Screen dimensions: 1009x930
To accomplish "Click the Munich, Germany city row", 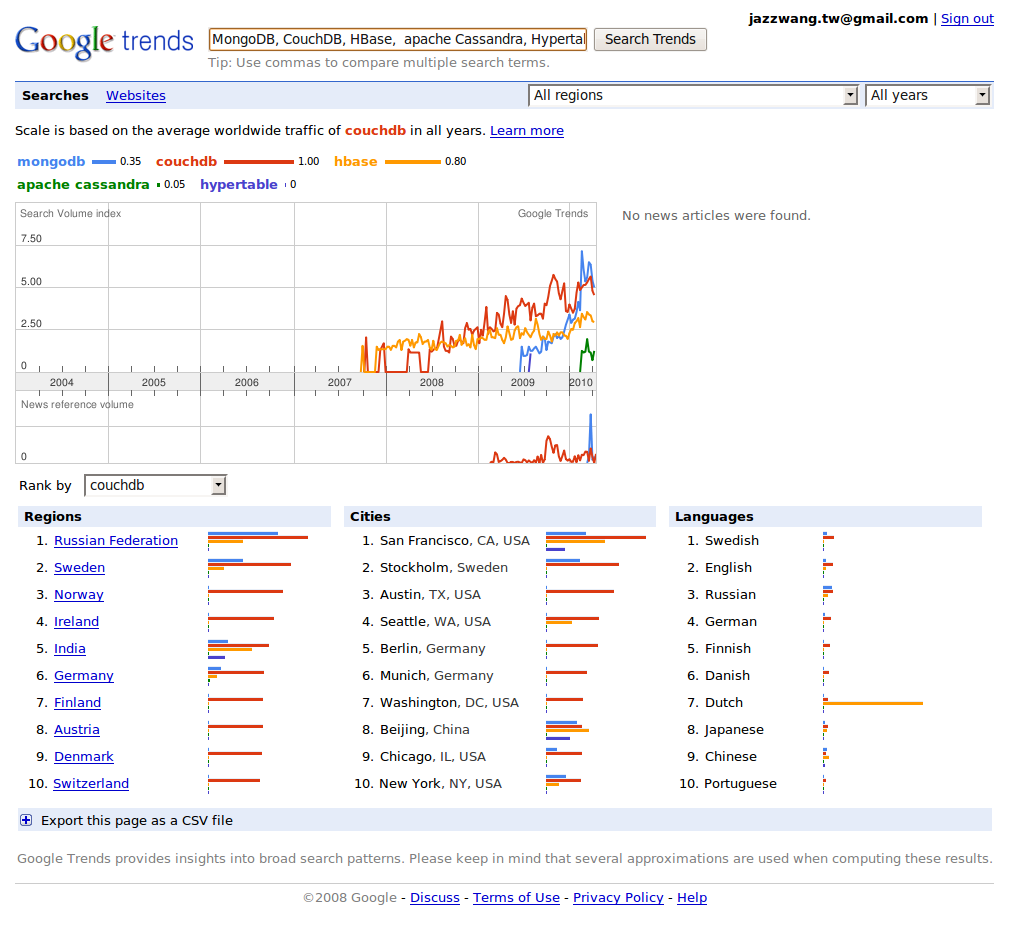I will 502,676.
